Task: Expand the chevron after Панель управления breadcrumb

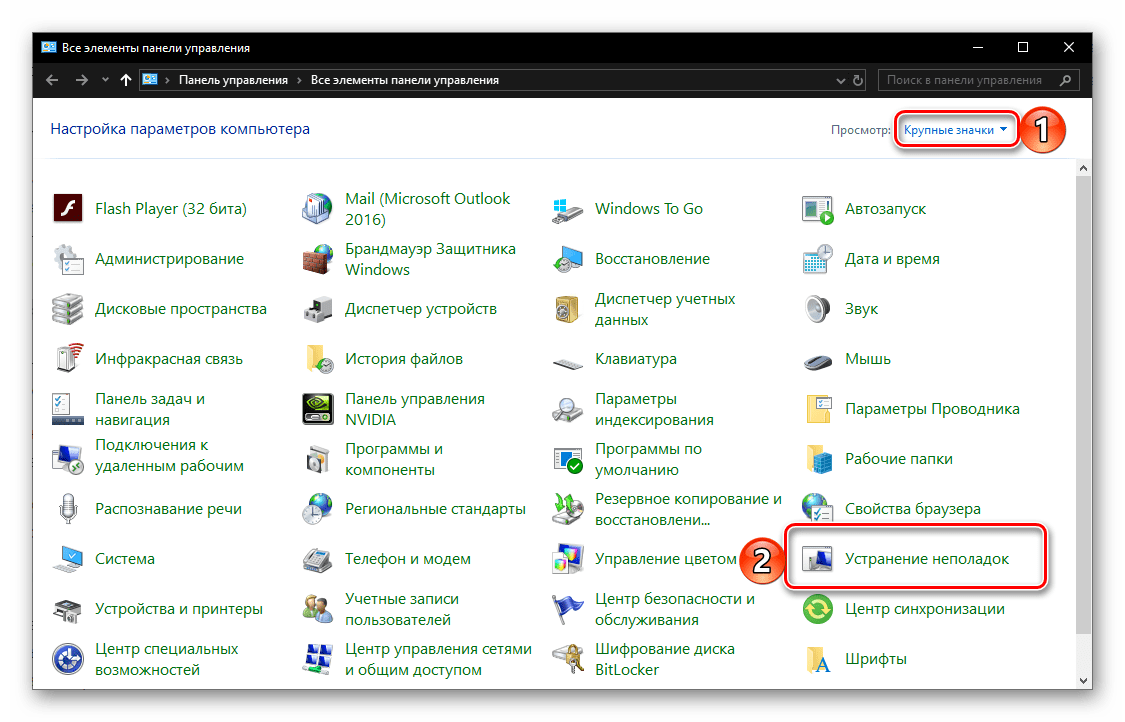Action: tap(299, 80)
